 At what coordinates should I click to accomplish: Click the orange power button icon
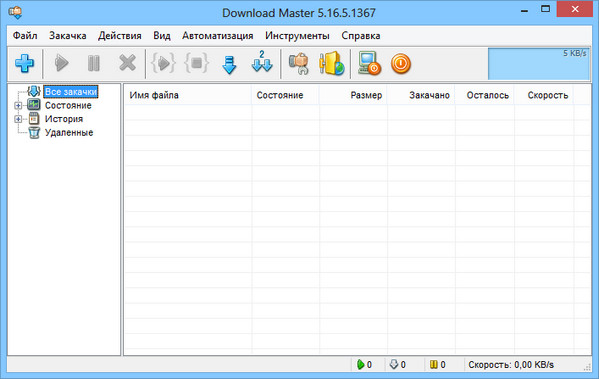[401, 63]
